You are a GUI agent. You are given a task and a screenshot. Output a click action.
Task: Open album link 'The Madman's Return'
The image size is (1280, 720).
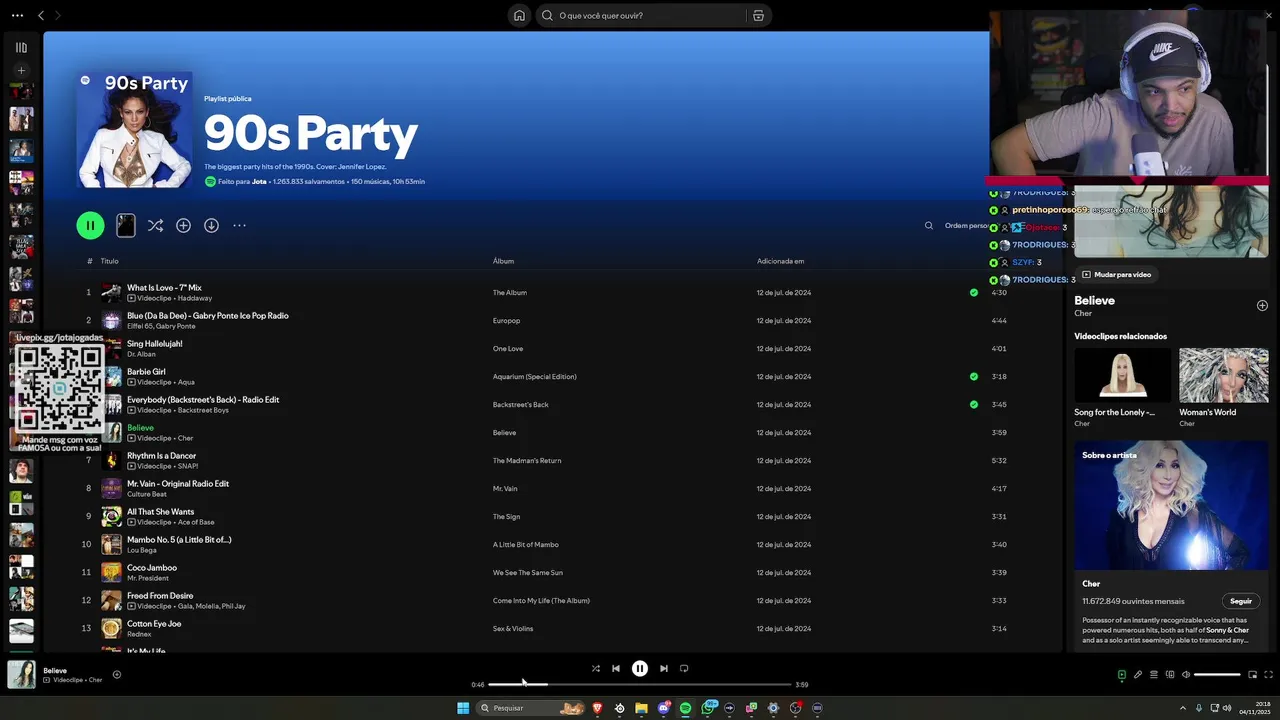pyautogui.click(x=527, y=461)
